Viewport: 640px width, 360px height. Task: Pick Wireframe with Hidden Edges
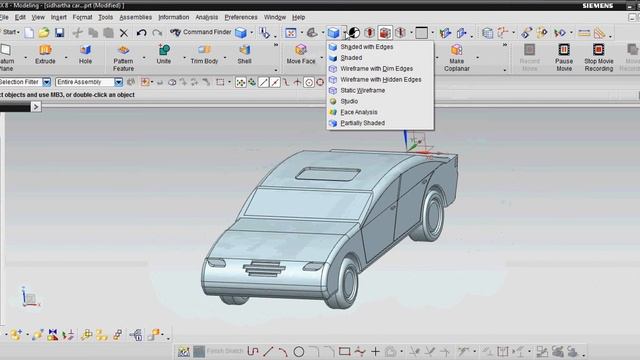tap(380, 80)
